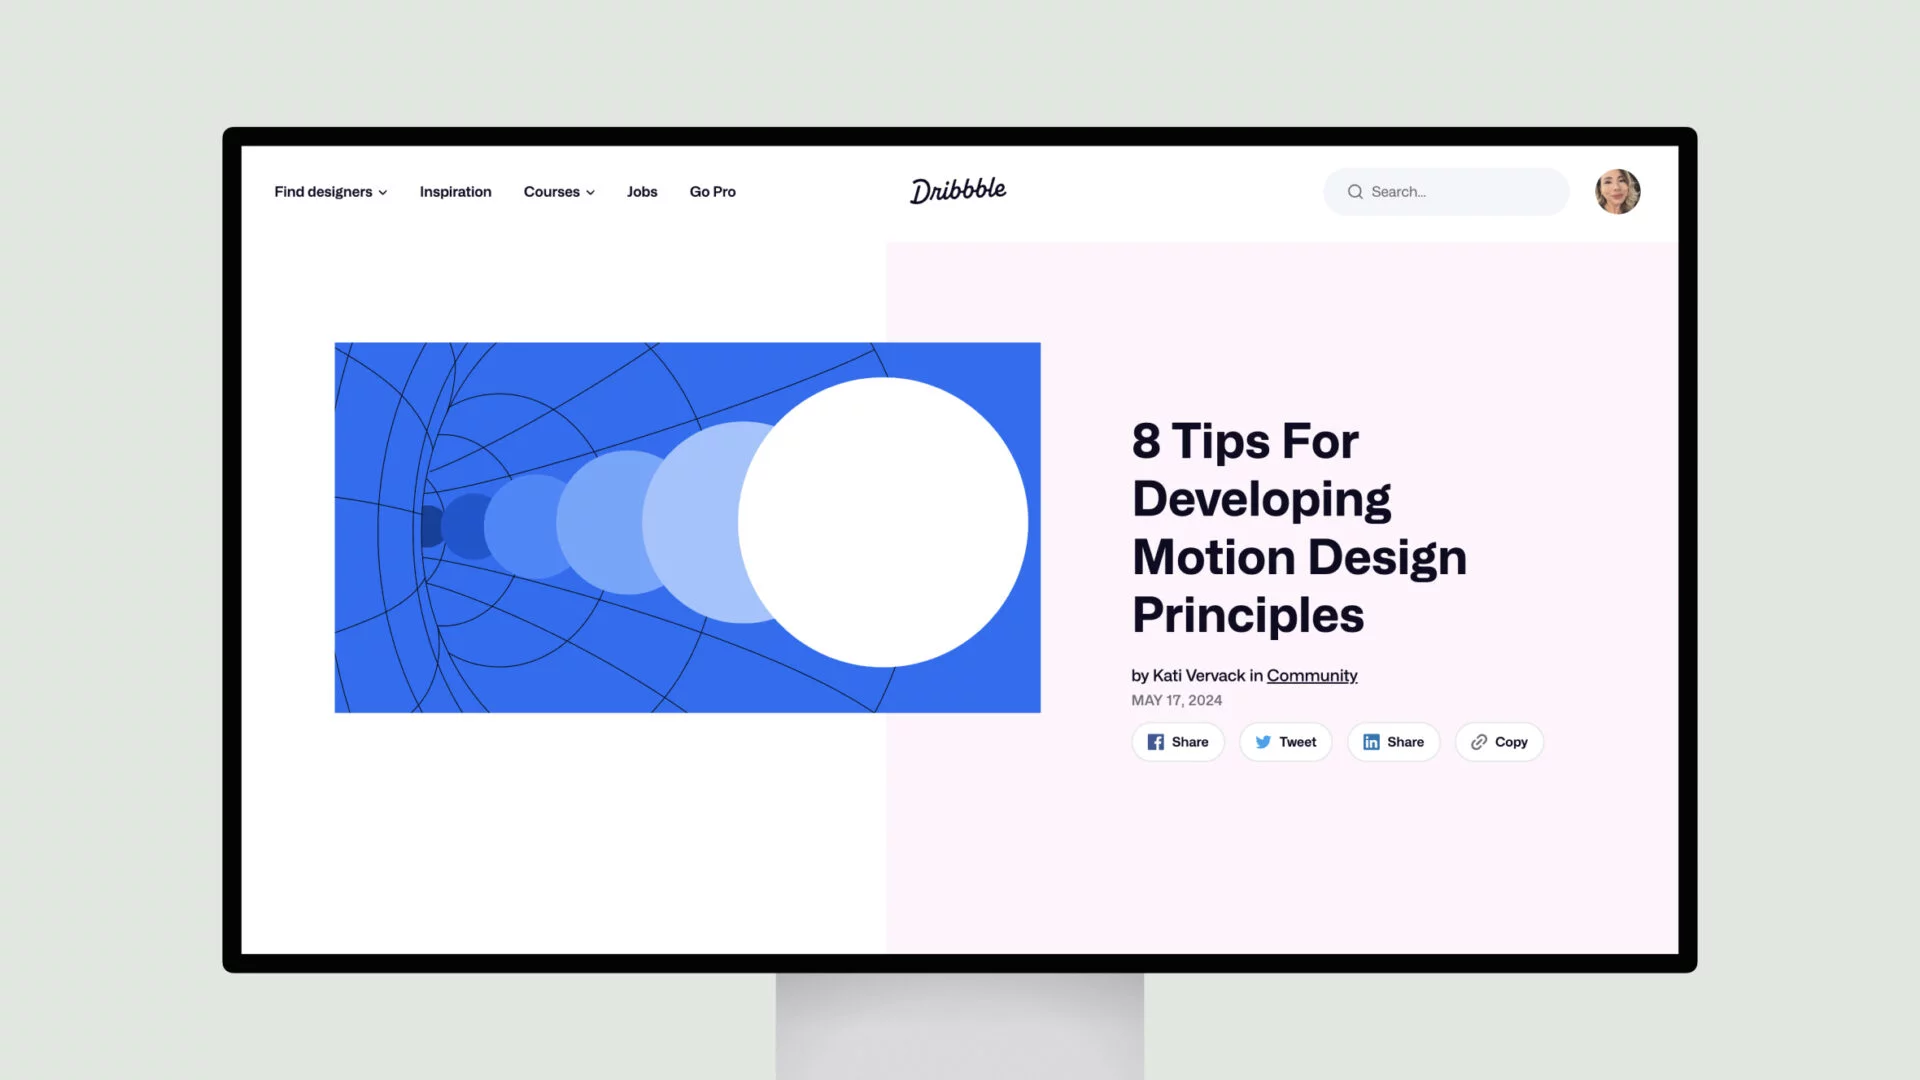Select the LinkedIn Share button
The image size is (1920, 1080).
click(1394, 741)
